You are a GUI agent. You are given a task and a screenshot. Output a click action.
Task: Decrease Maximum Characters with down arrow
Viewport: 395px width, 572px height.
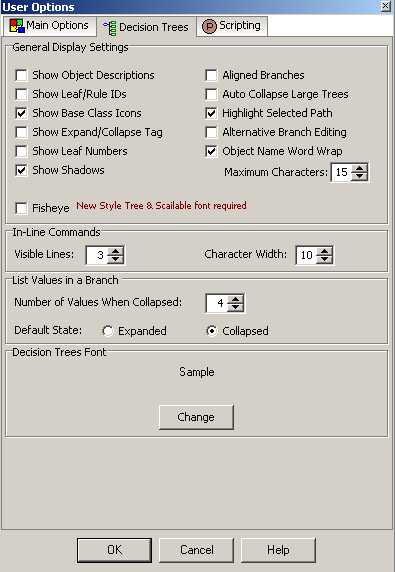[x=359, y=176]
